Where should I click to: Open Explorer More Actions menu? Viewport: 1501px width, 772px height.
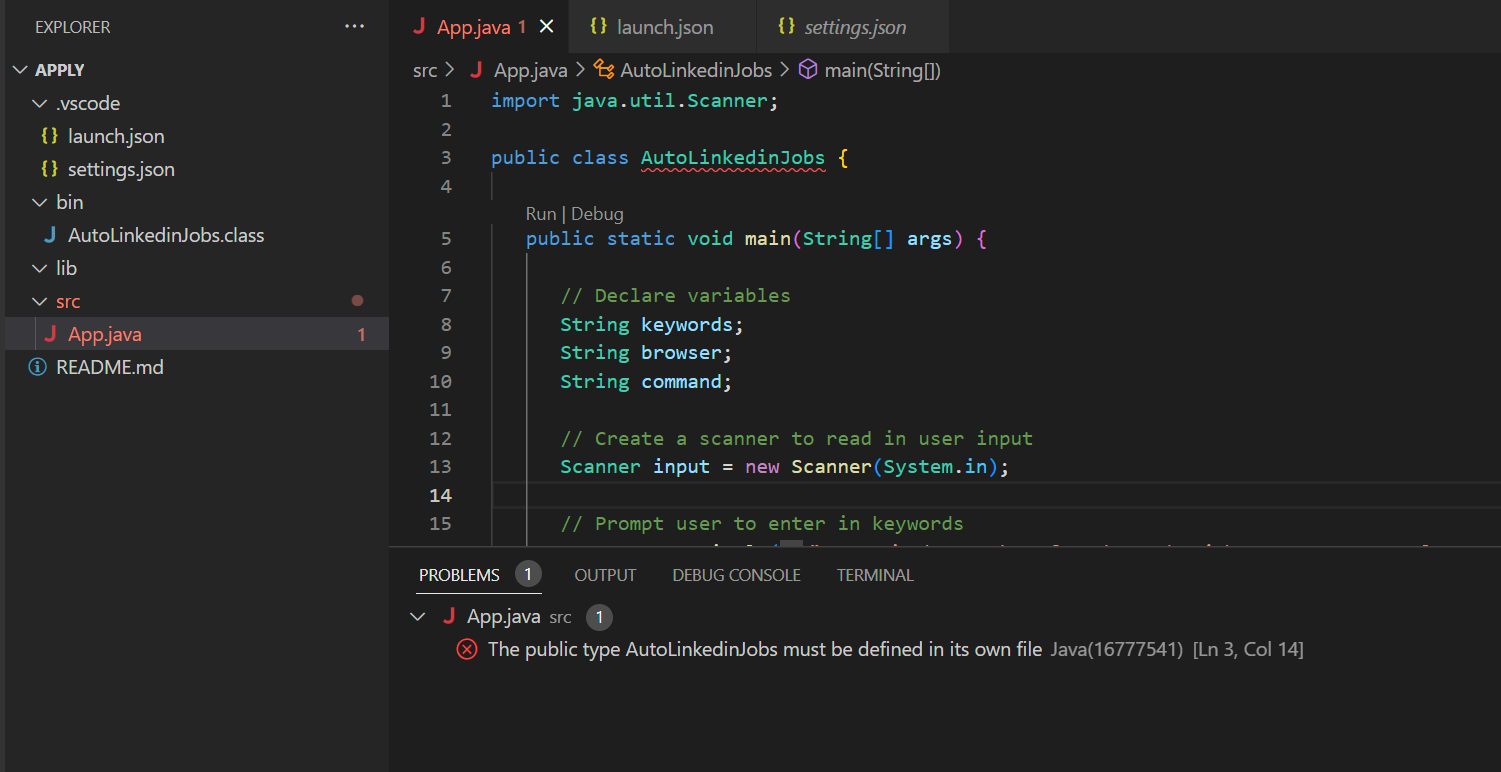point(355,27)
